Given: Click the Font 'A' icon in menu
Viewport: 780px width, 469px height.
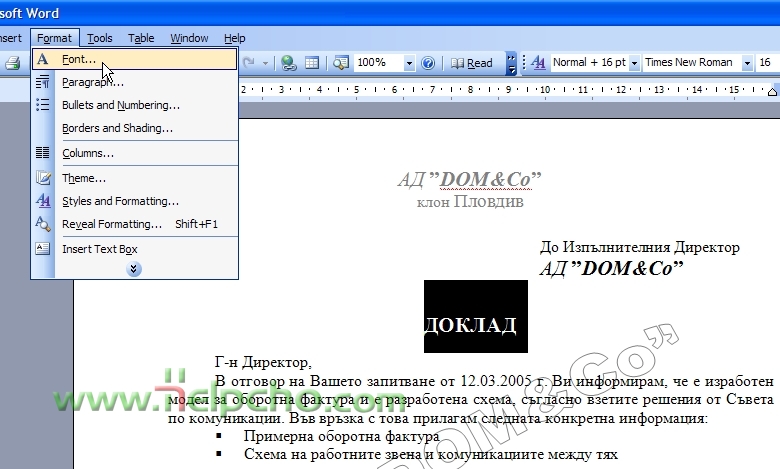Looking at the screenshot, I should point(43,59).
